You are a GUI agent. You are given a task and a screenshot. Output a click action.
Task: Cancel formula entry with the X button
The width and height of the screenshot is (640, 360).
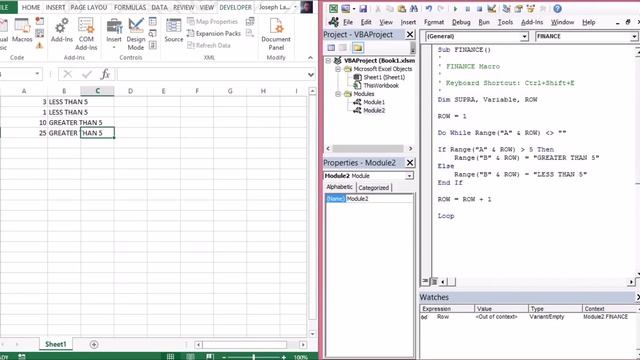[68, 74]
